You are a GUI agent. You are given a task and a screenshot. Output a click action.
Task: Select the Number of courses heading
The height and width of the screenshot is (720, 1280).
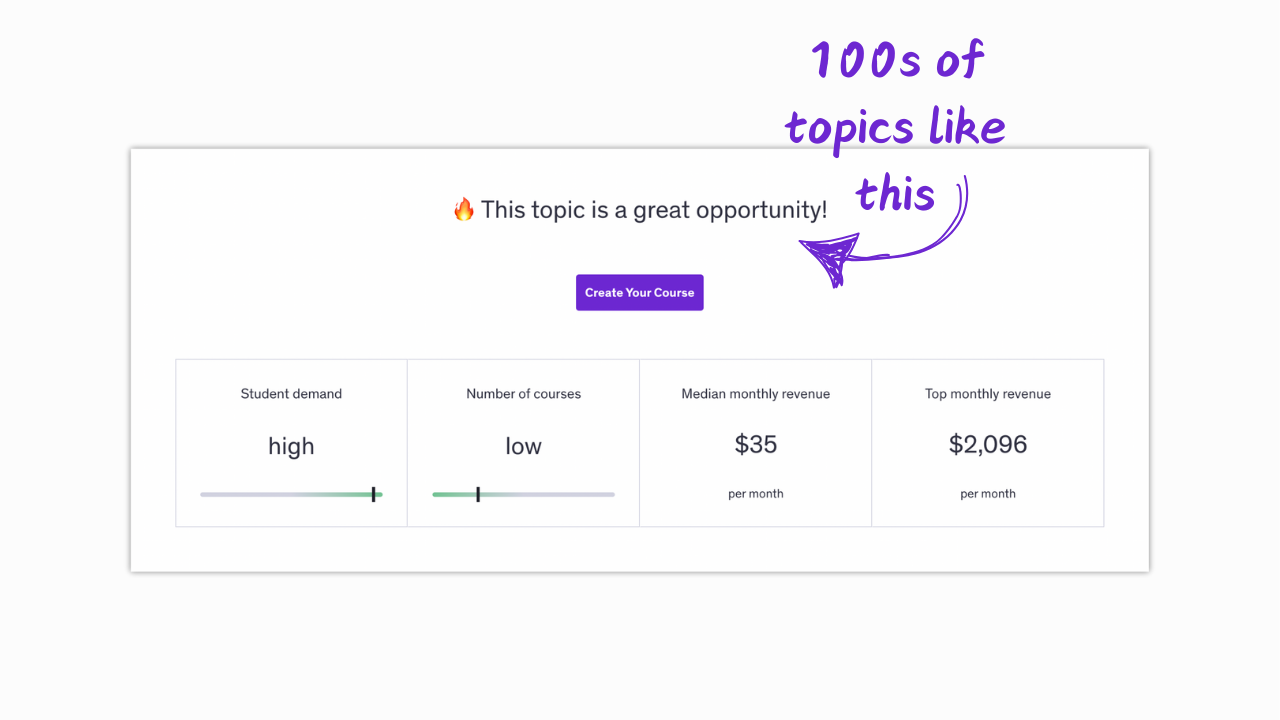tap(523, 394)
